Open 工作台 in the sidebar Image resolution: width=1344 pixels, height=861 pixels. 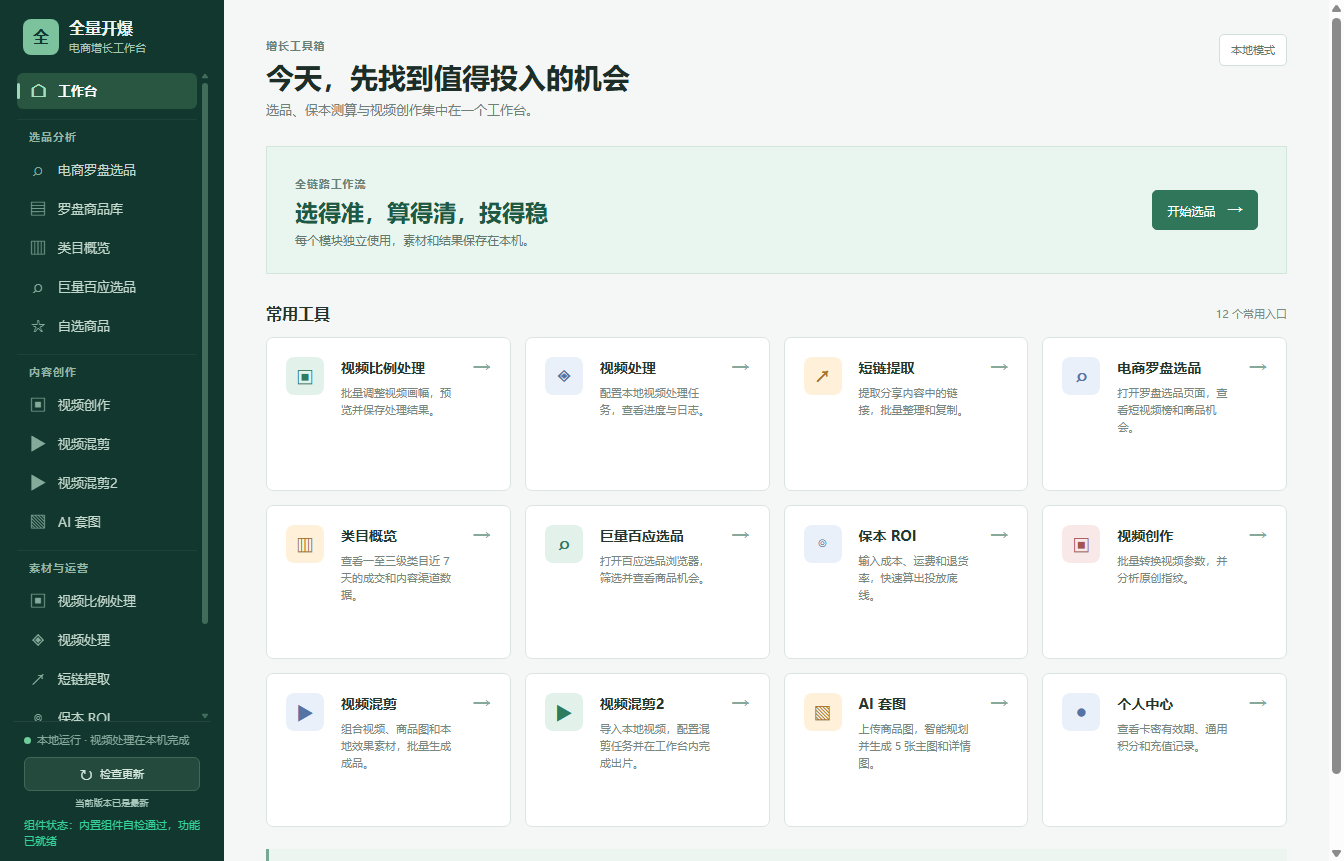click(x=107, y=91)
